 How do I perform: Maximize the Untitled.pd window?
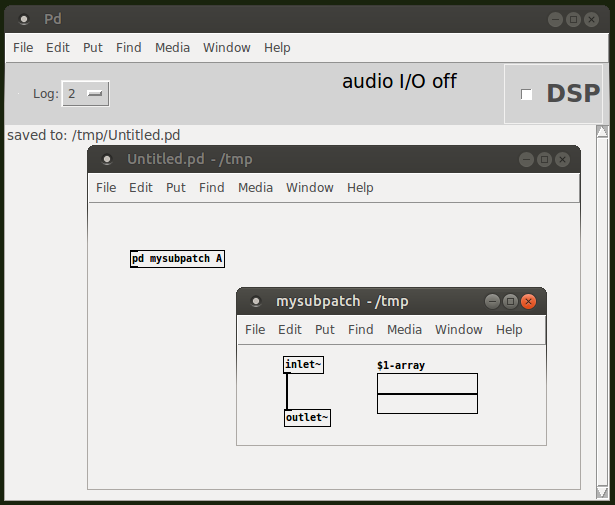point(544,159)
